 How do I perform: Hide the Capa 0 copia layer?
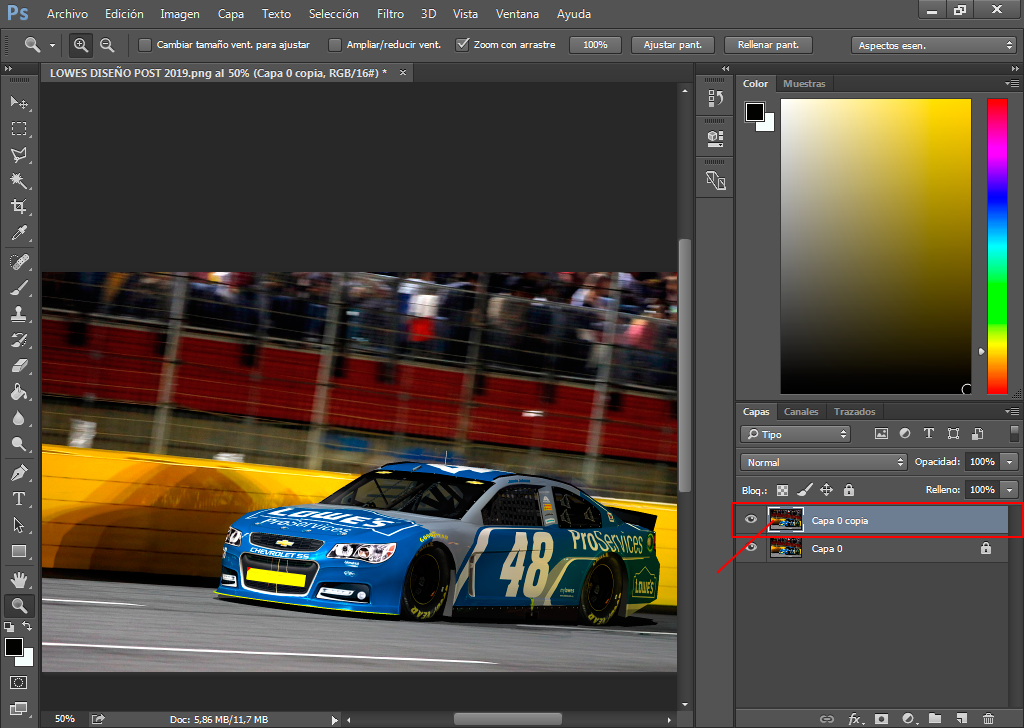tap(751, 520)
